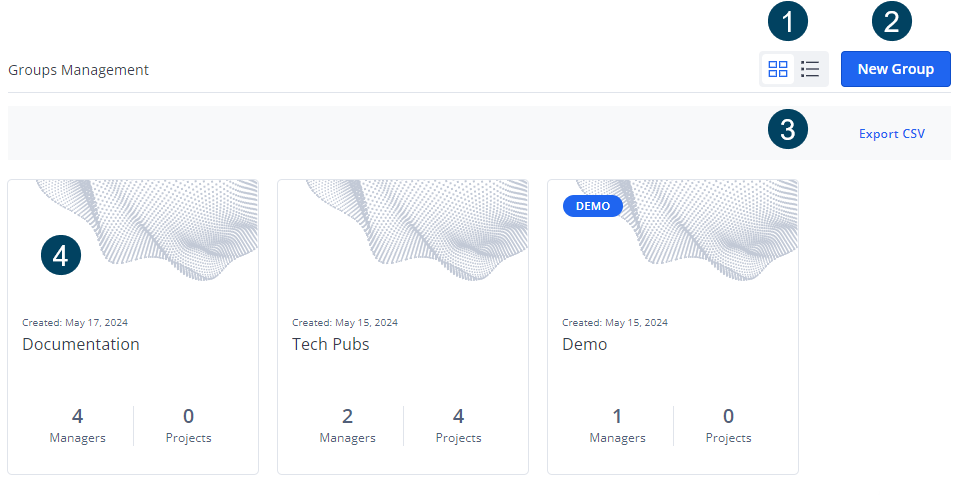Click the blue DEMO badge

click(x=593, y=206)
